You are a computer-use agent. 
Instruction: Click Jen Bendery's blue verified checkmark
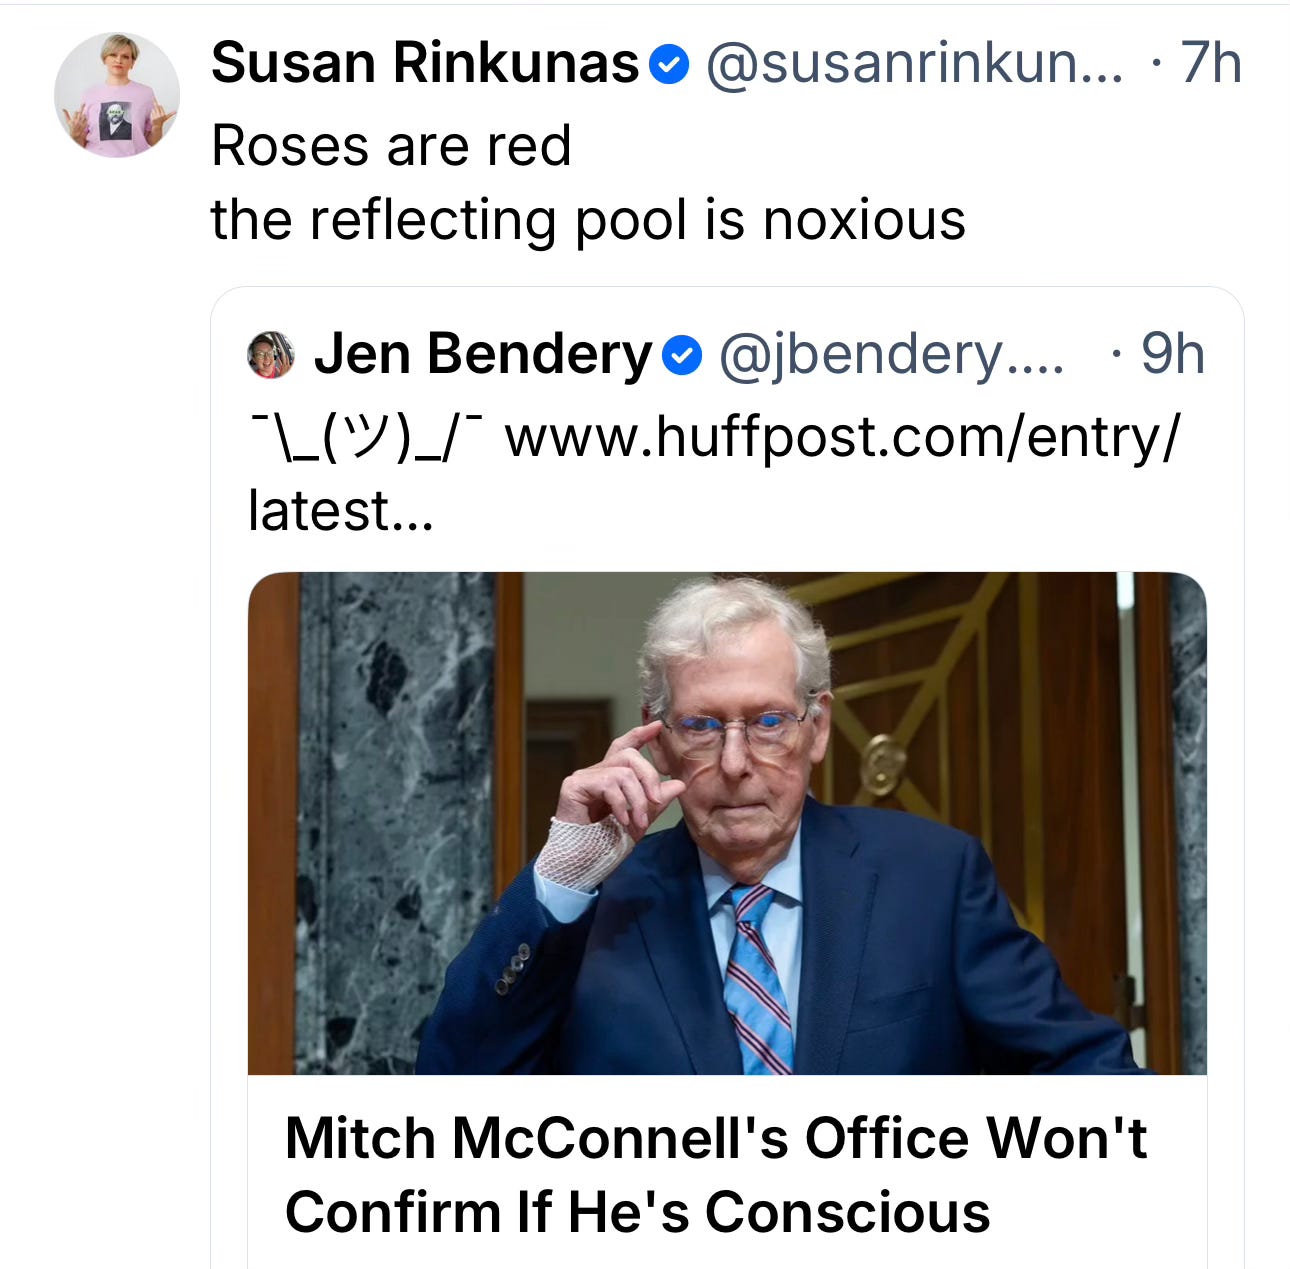pos(682,356)
